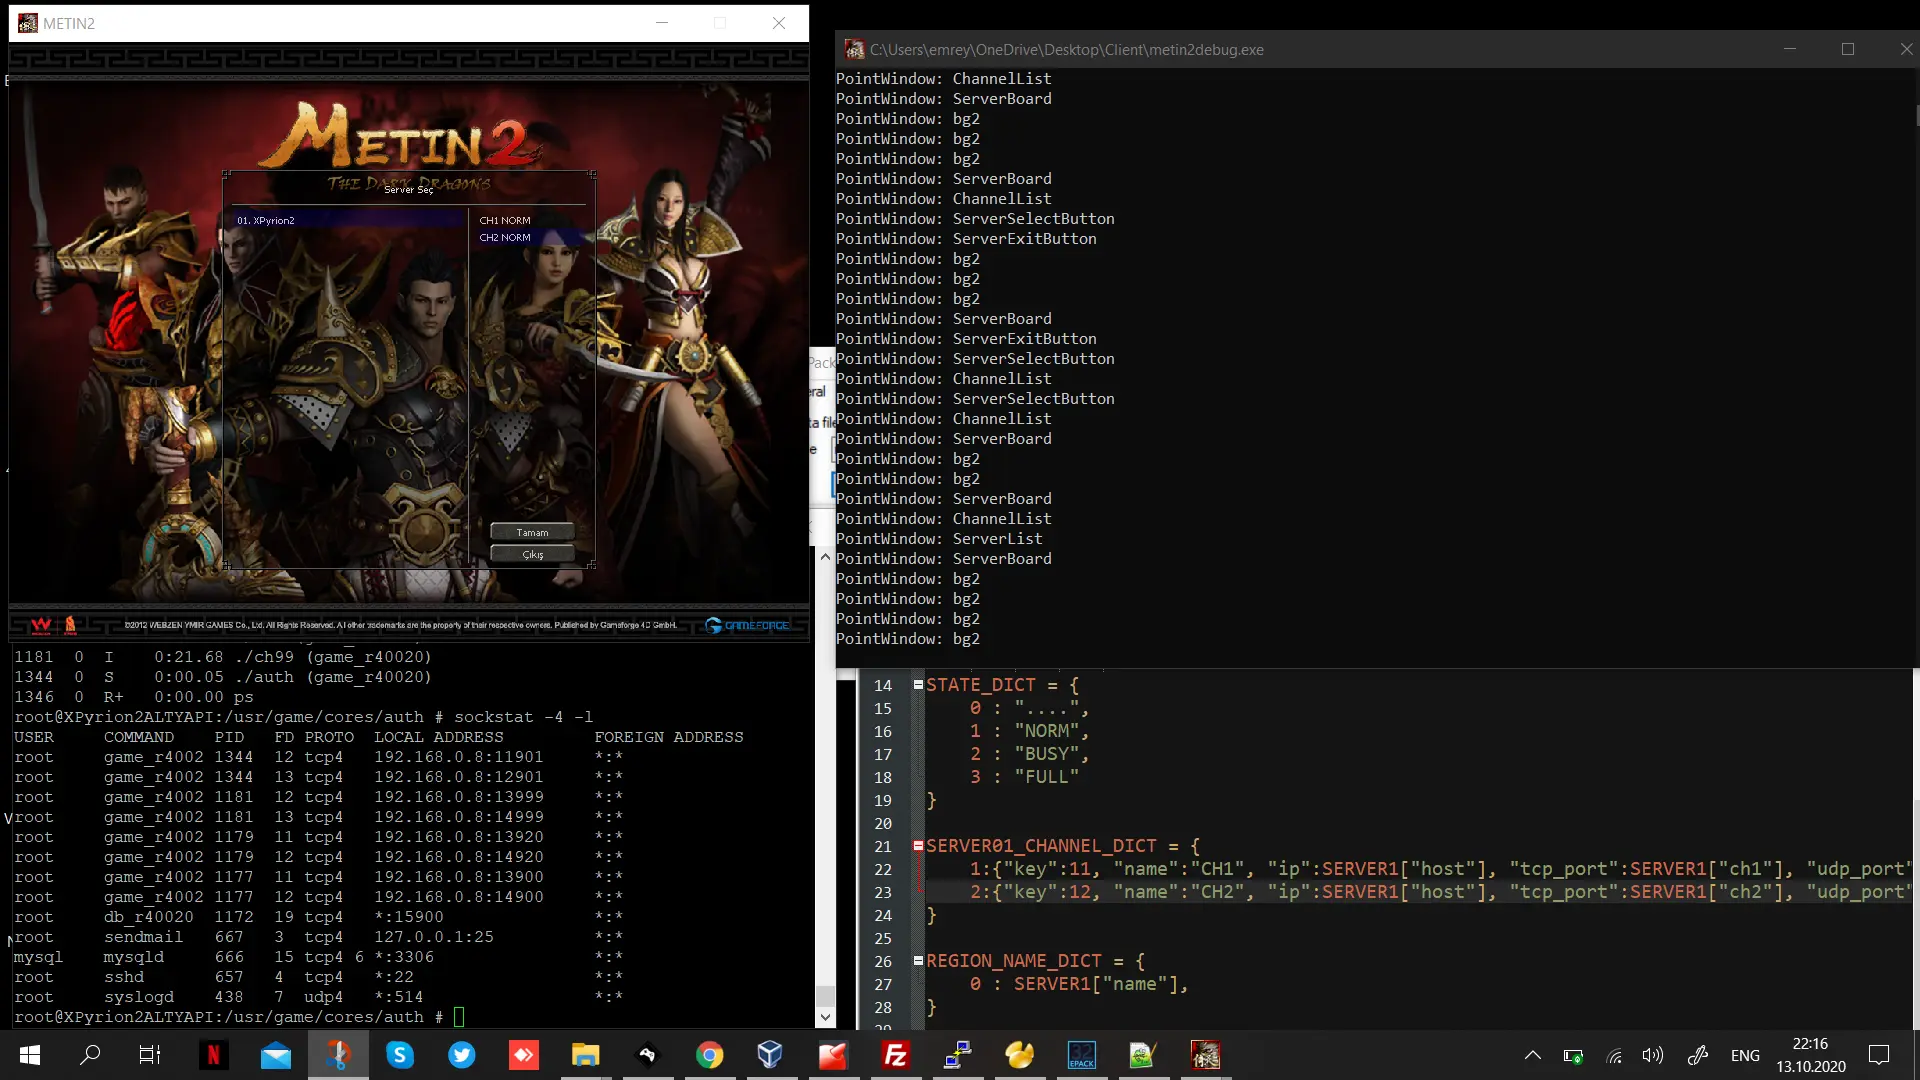1920x1080 pixels.
Task: Open the red bookmark app in the taskbar
Action: (833, 1055)
